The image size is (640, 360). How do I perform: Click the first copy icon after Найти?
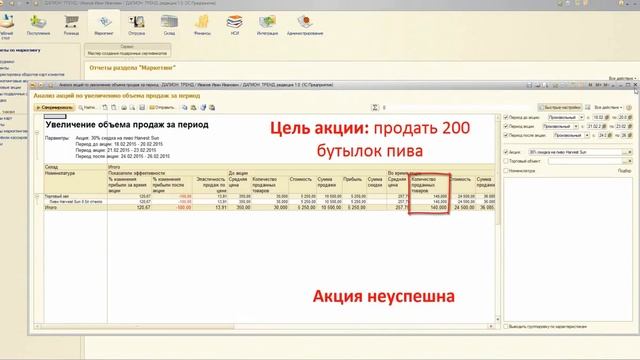(x=105, y=107)
